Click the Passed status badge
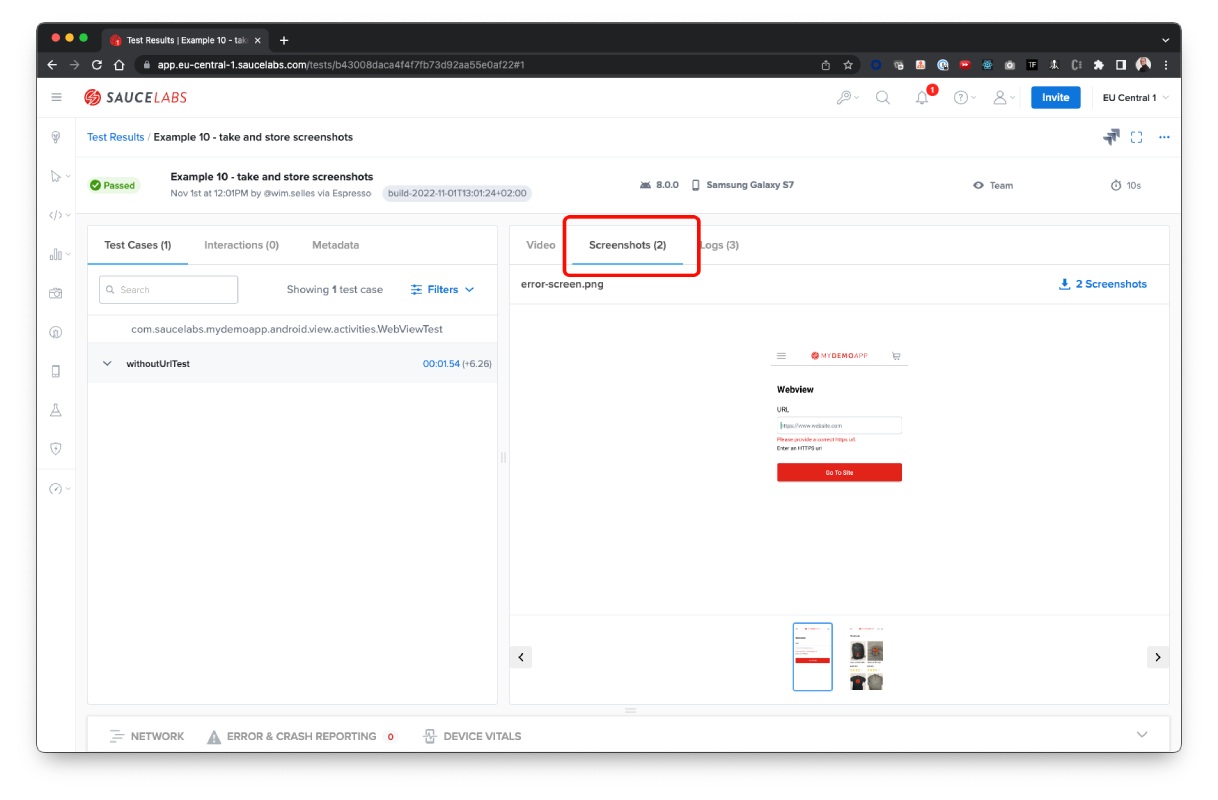1218x800 pixels. pos(113,185)
